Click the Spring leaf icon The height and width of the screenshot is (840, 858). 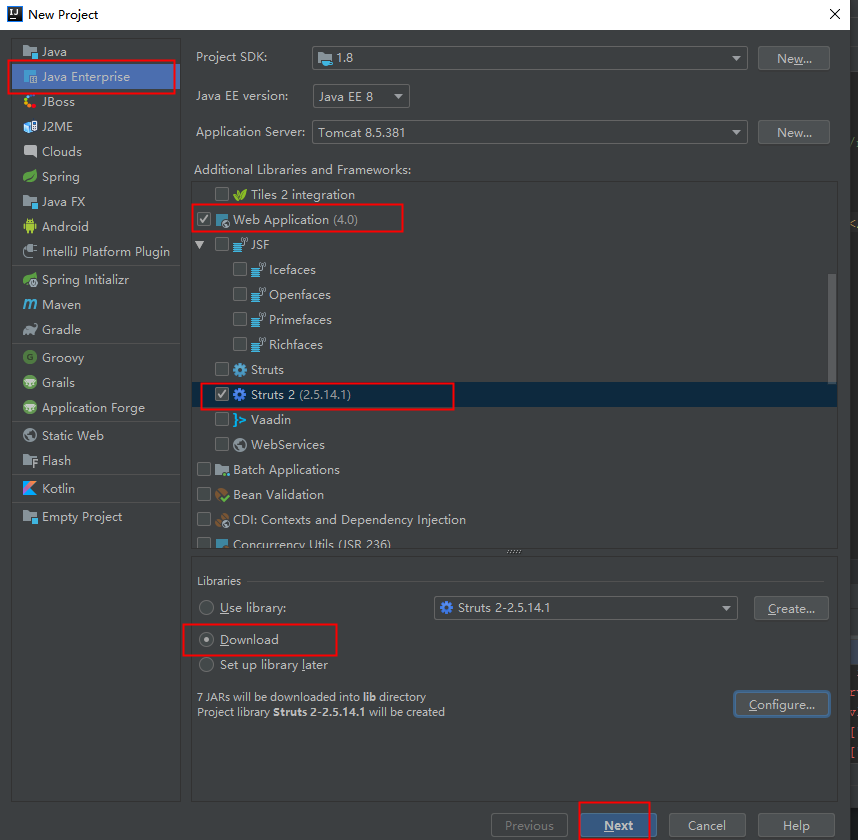(x=30, y=176)
